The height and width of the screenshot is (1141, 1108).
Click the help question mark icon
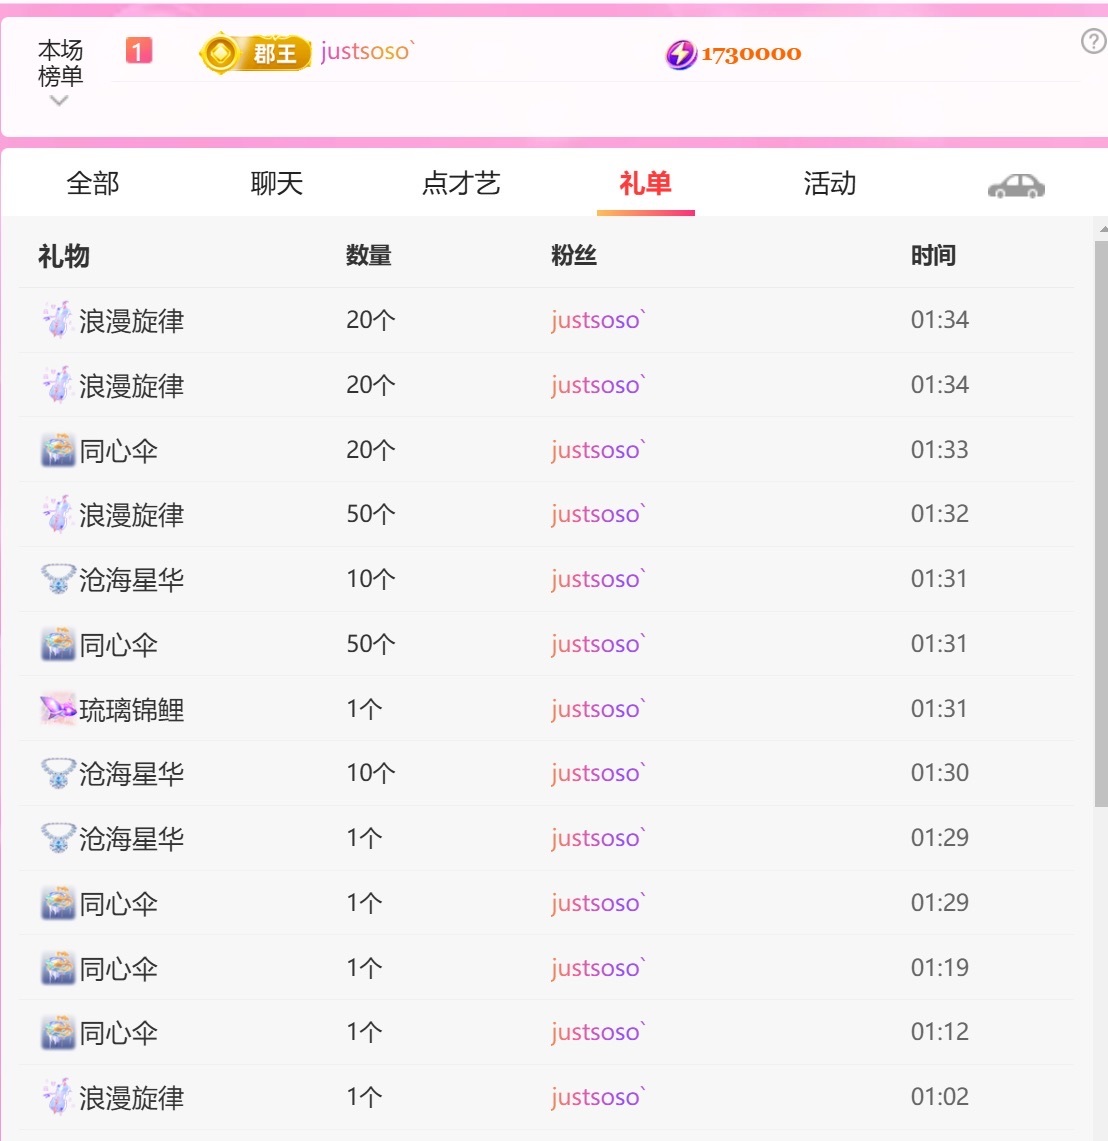(1093, 41)
